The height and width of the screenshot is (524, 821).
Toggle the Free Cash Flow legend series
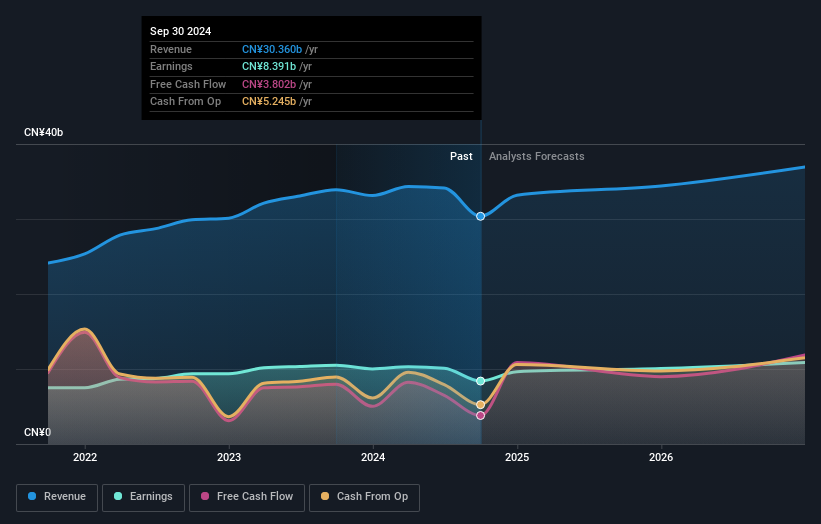tap(247, 497)
